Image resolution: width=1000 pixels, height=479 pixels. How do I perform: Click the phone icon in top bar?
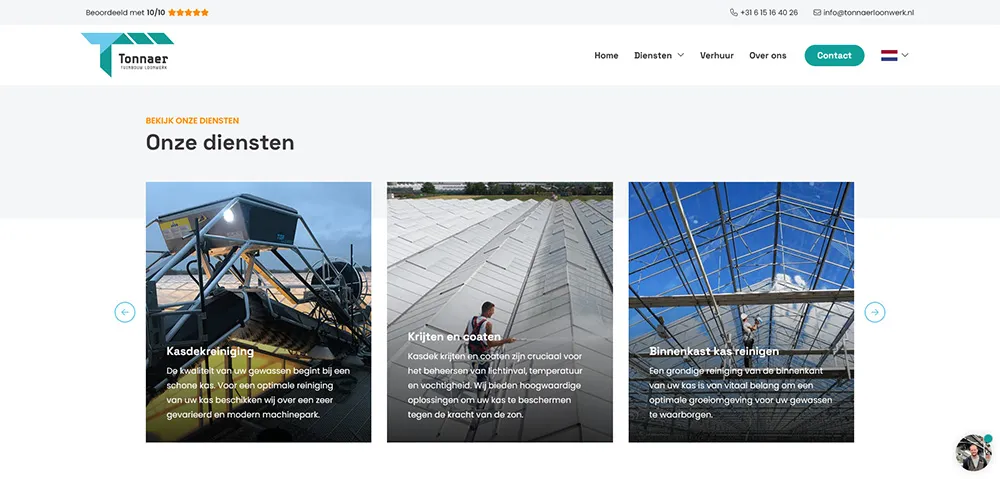click(x=733, y=12)
